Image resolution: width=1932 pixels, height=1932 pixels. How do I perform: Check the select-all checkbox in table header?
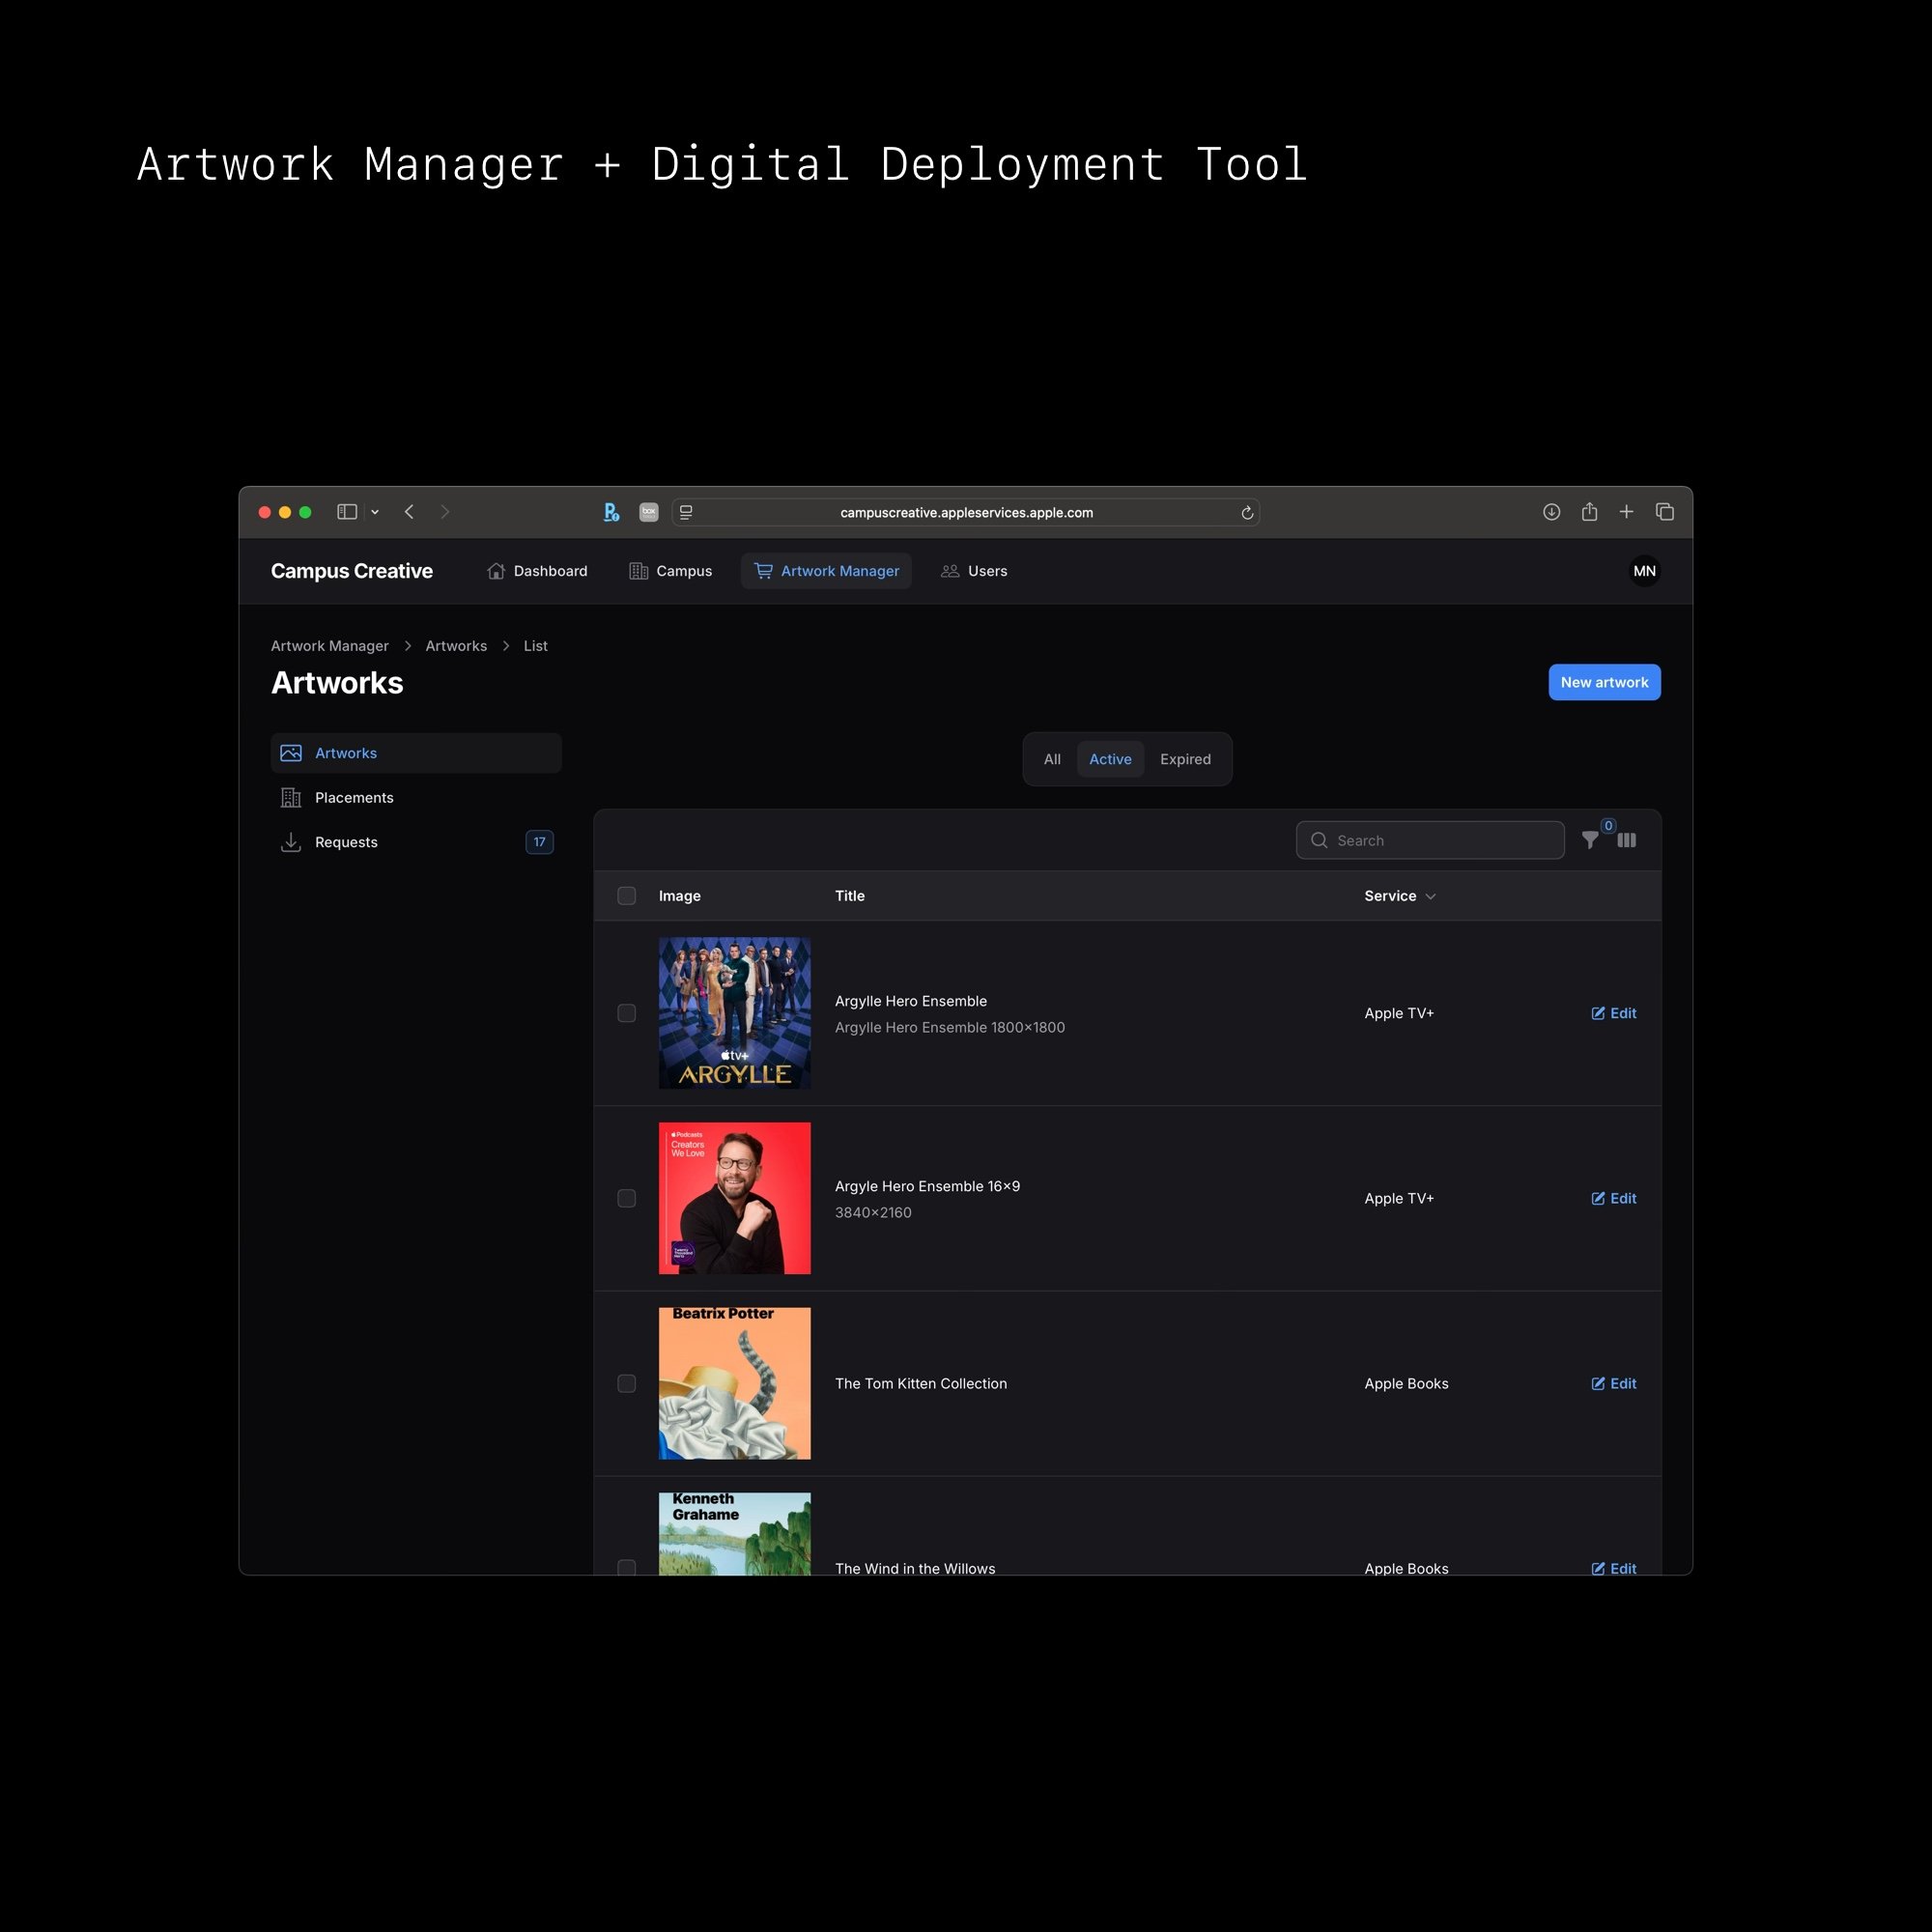[627, 896]
